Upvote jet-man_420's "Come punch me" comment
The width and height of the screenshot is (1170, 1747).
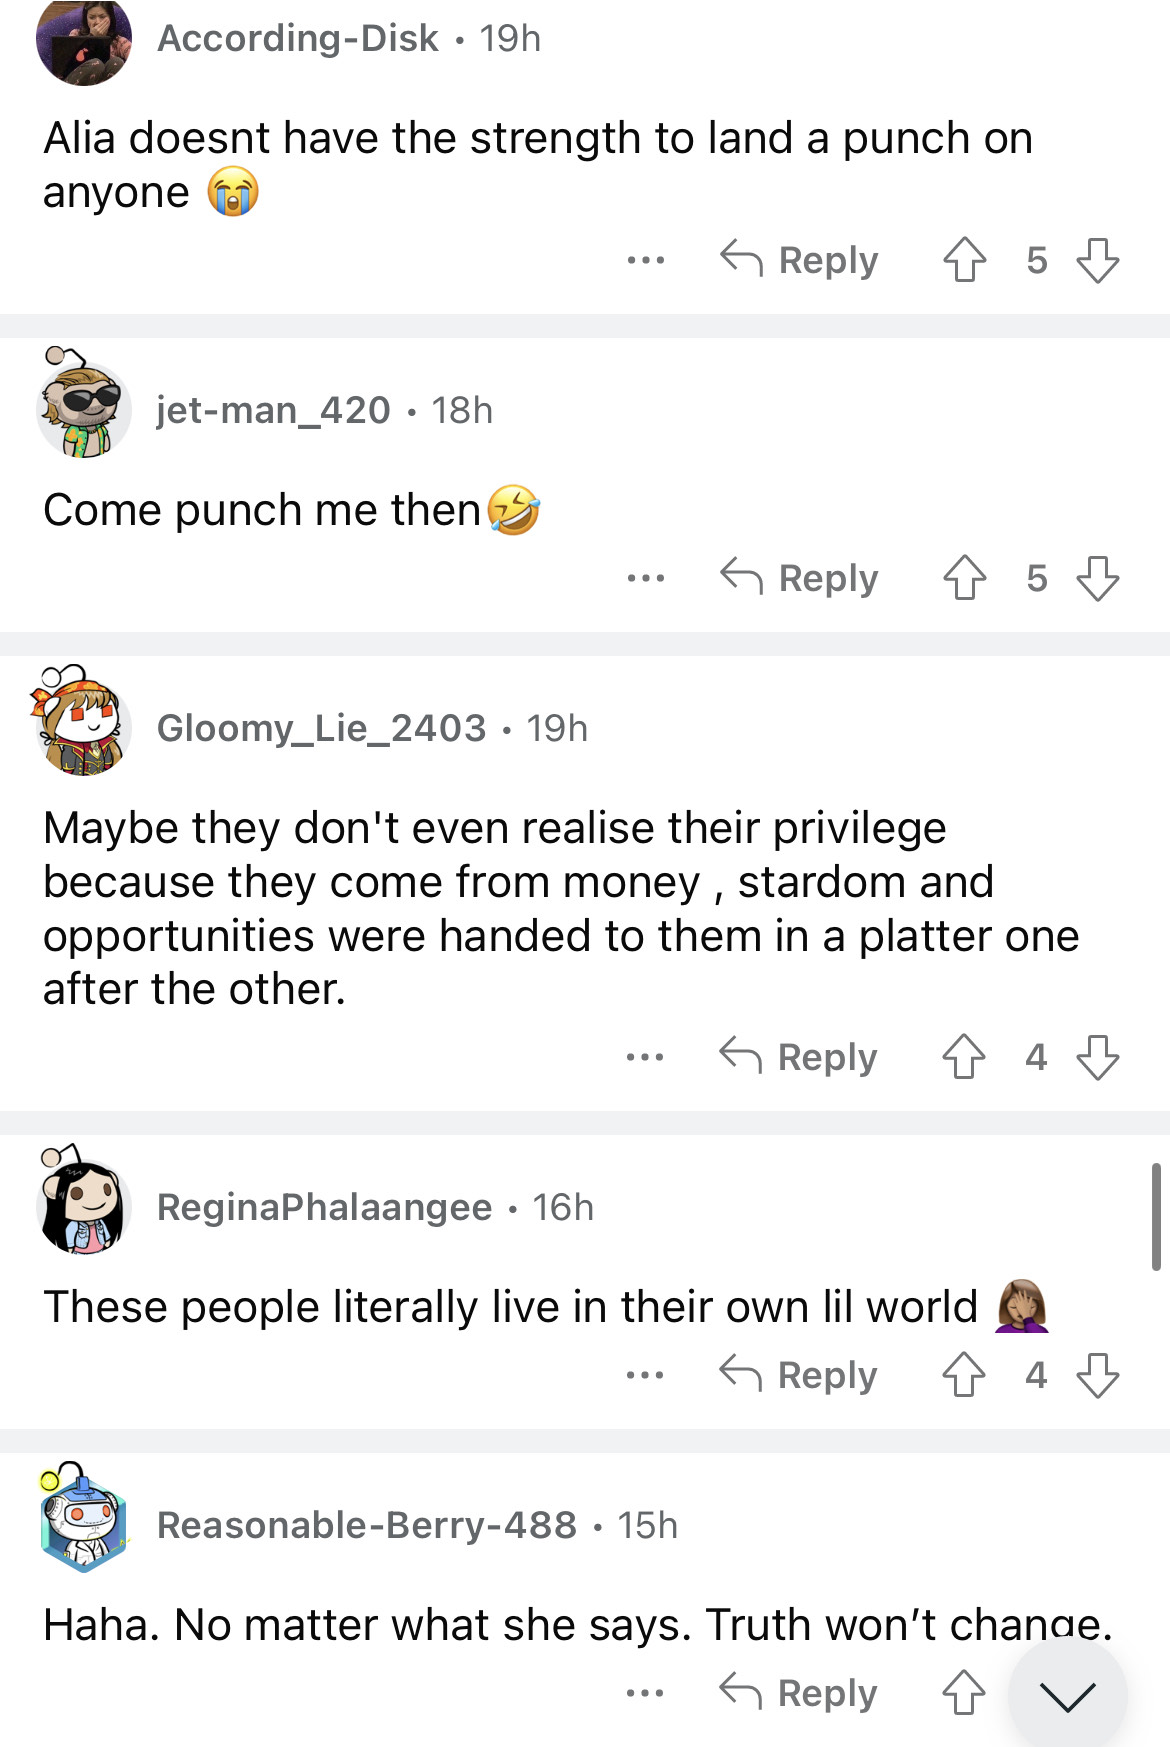click(x=964, y=578)
